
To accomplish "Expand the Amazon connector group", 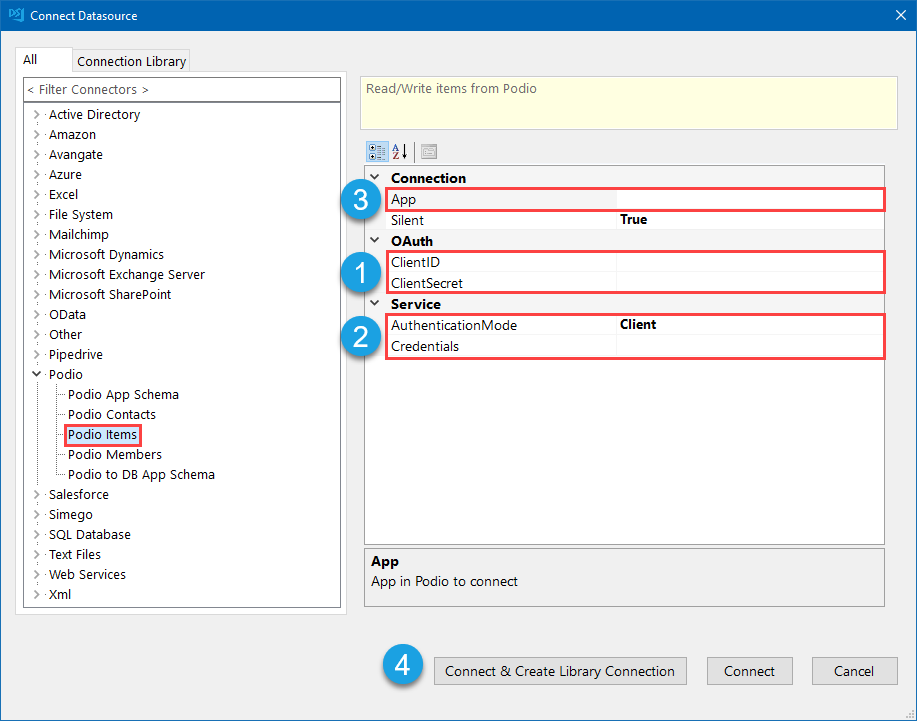I will [x=36, y=134].
